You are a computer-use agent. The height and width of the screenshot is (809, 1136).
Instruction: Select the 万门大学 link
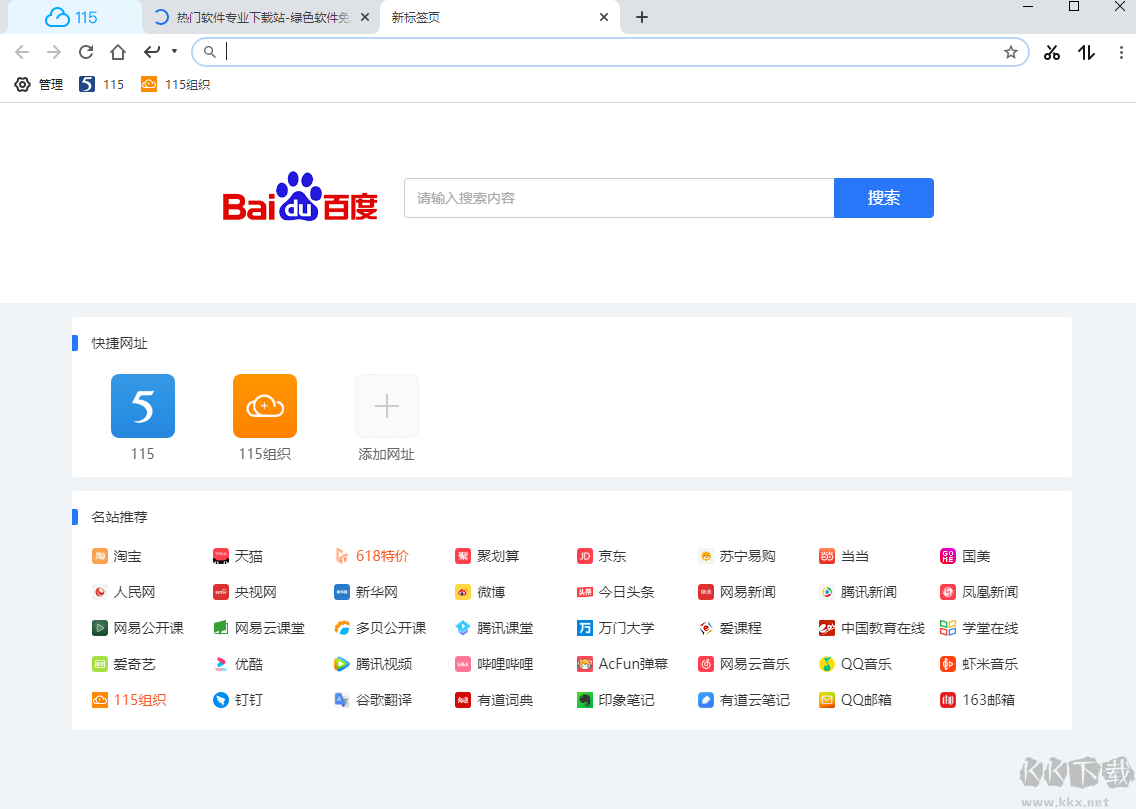[x=616, y=628]
